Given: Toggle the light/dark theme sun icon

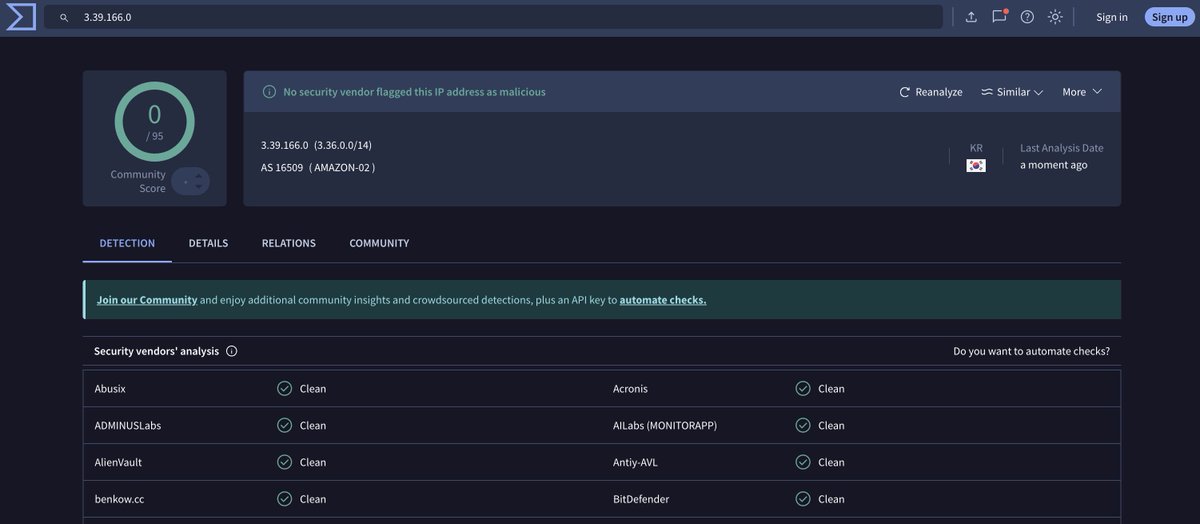Looking at the screenshot, I should point(1055,17).
